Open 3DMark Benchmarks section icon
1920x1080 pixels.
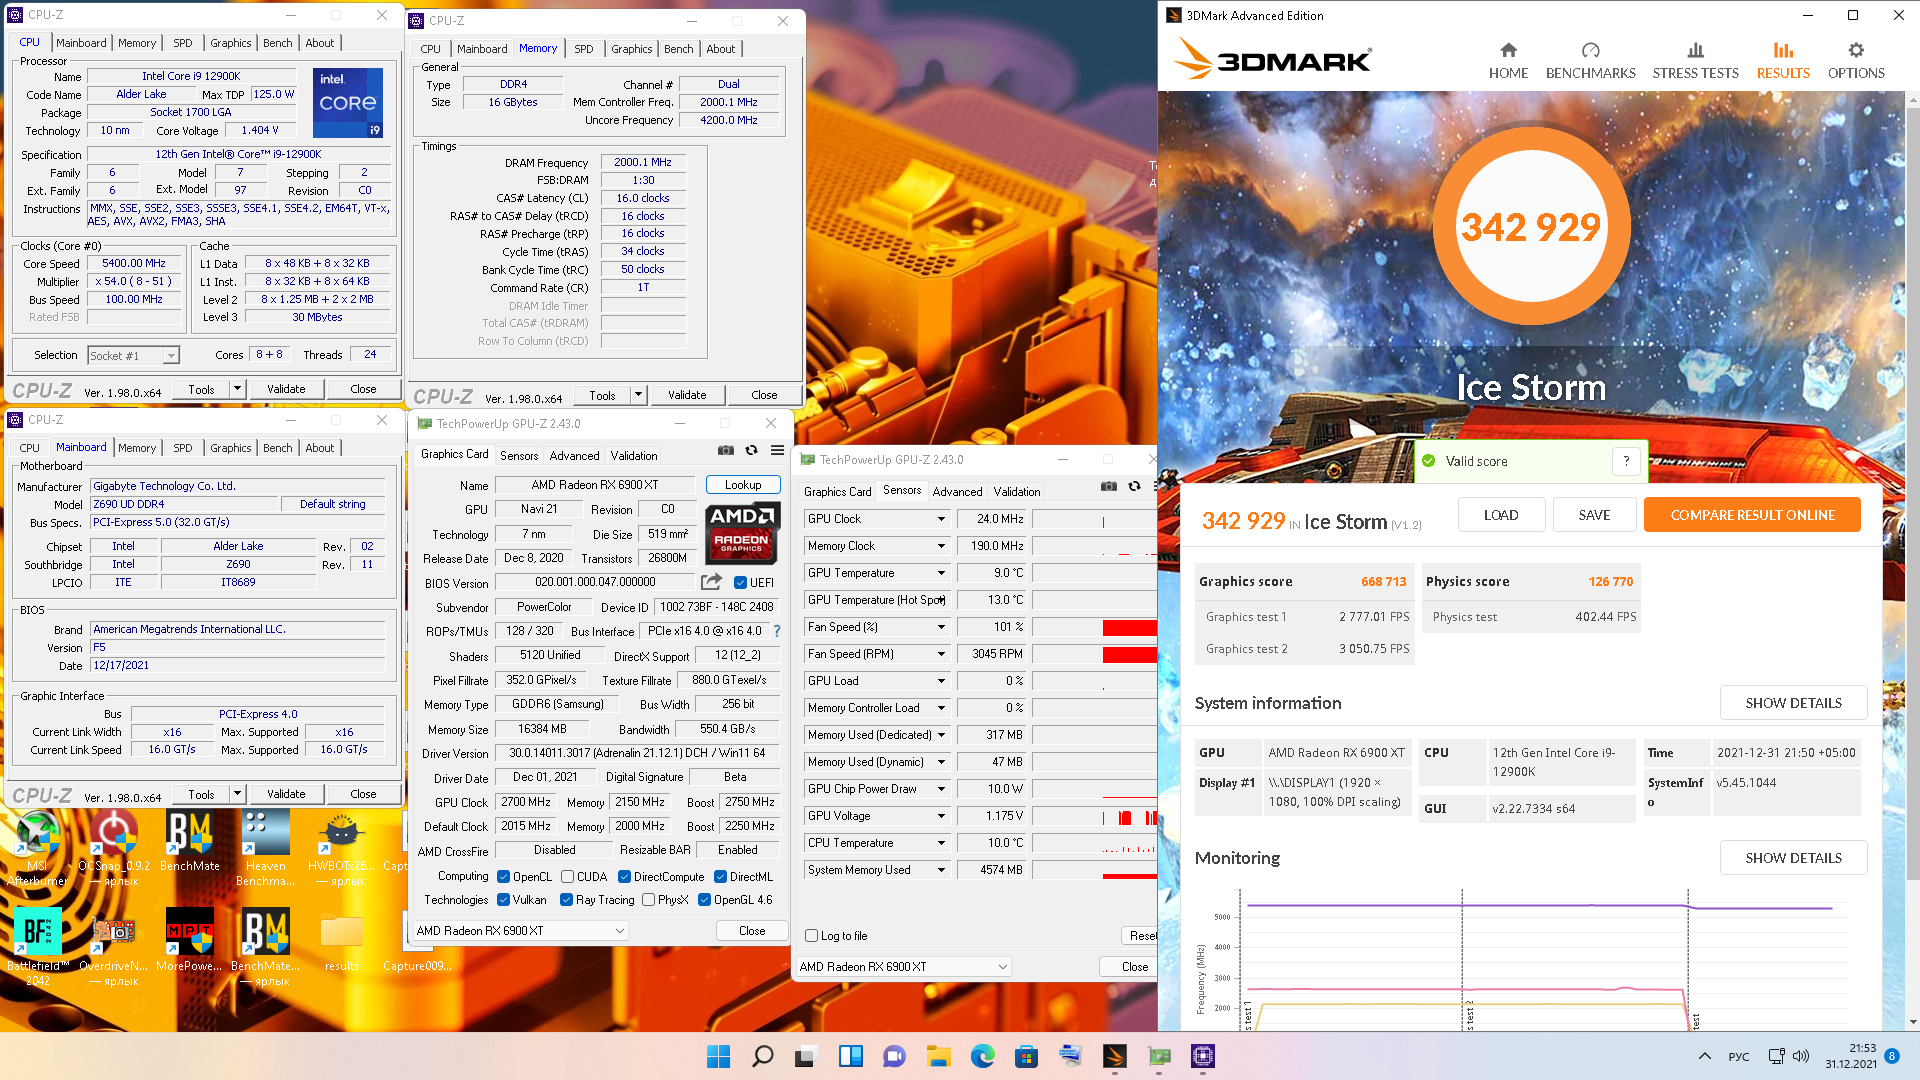1590,50
